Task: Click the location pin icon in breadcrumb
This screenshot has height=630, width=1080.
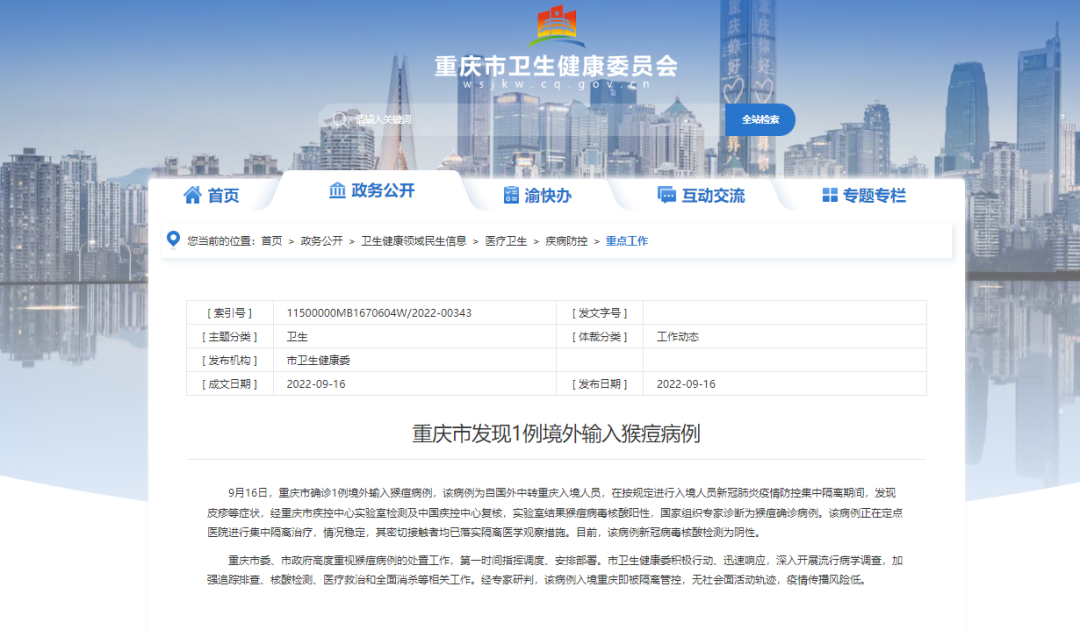Action: (173, 240)
